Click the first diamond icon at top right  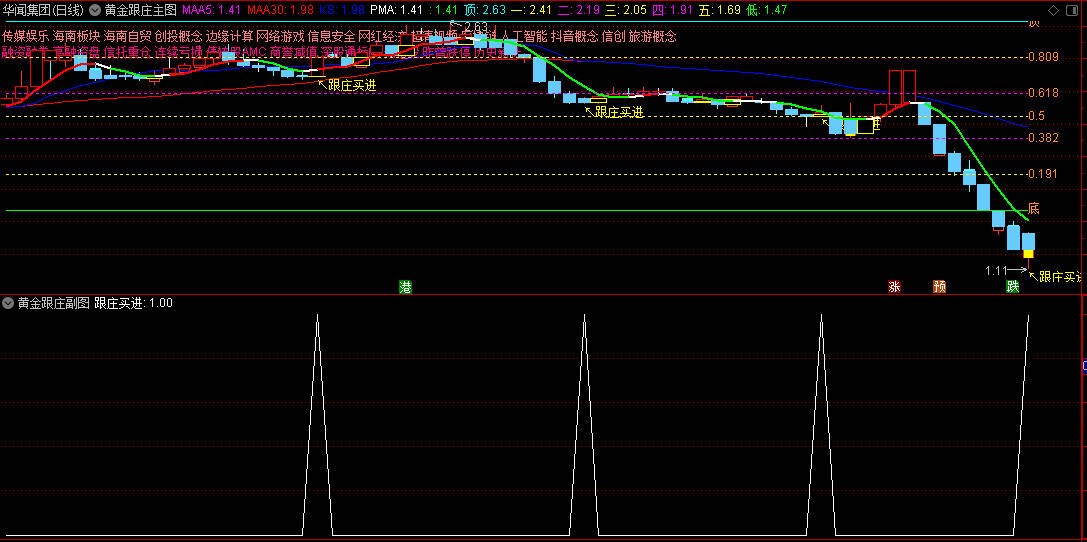click(1054, 10)
